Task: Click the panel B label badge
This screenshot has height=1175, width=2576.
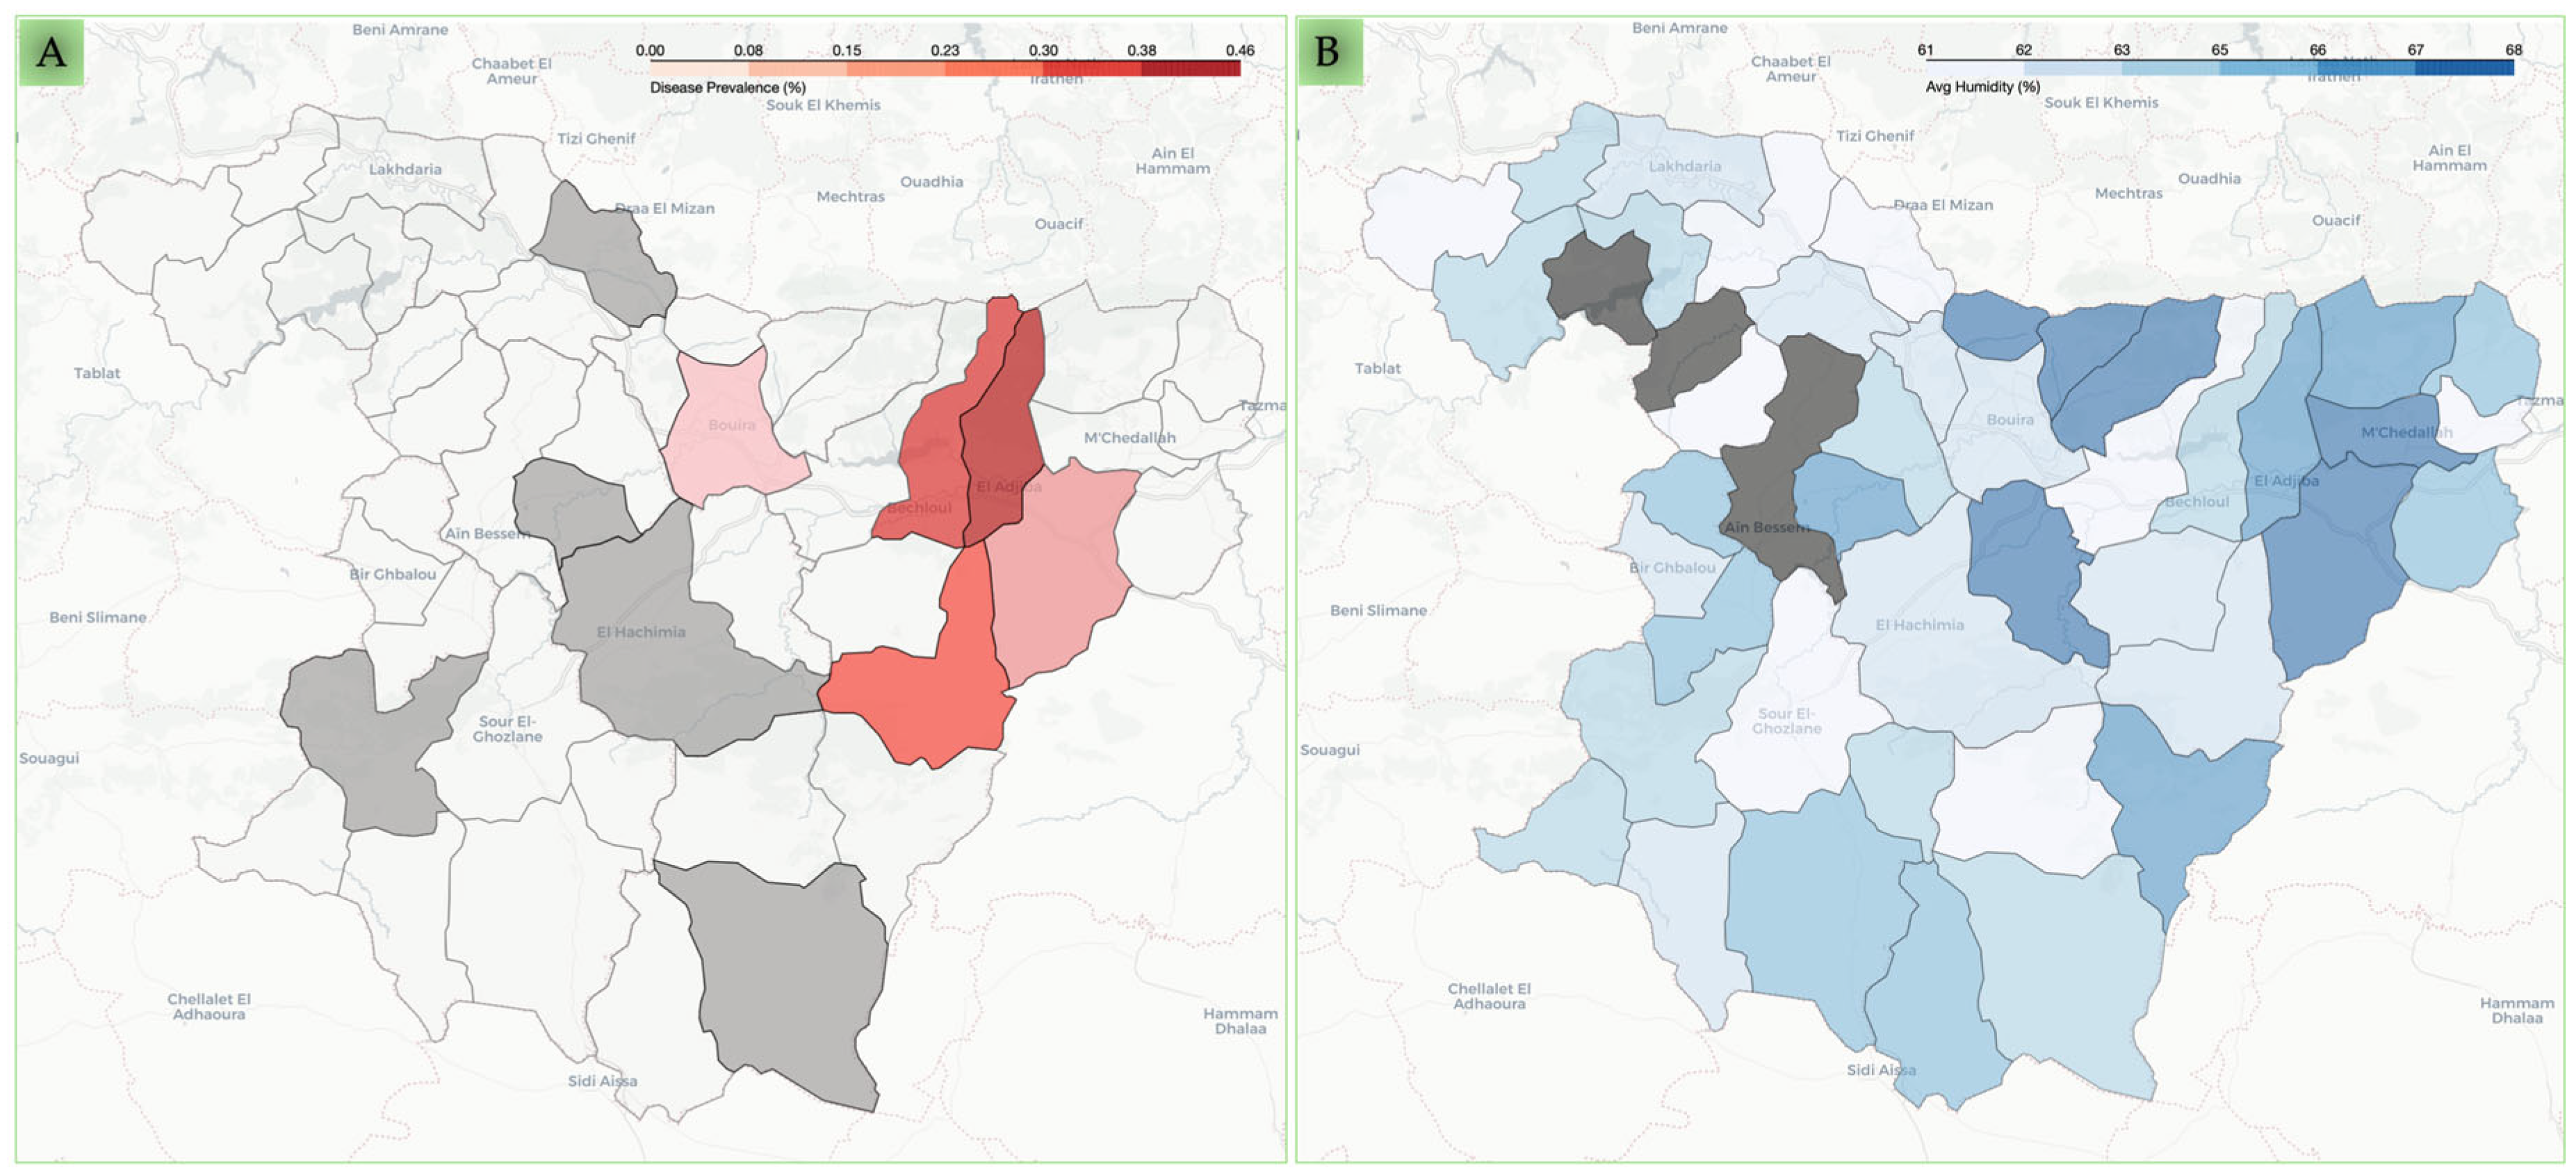Action: coord(1328,52)
